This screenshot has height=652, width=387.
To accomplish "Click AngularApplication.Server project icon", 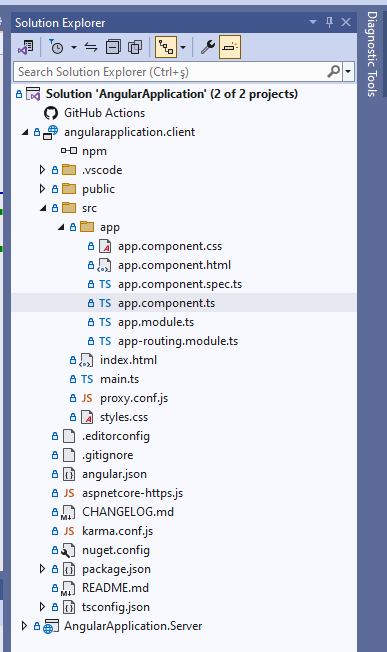I will click(51, 626).
